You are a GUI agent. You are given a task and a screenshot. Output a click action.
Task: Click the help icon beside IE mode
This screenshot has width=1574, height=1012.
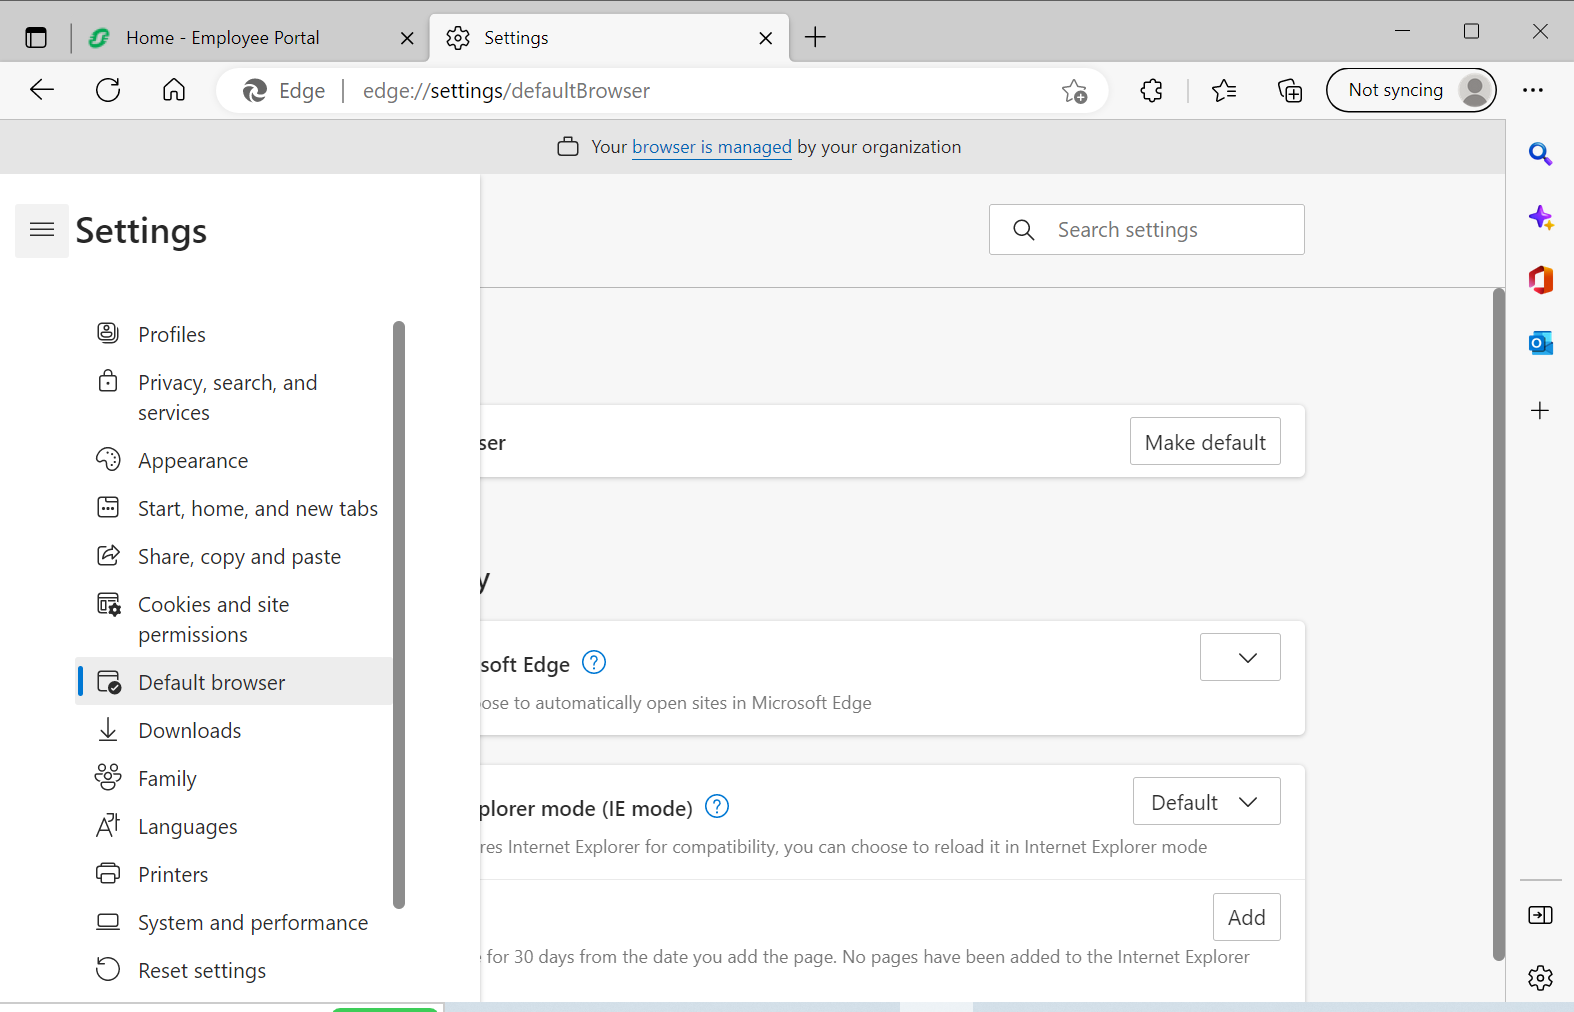coord(717,806)
